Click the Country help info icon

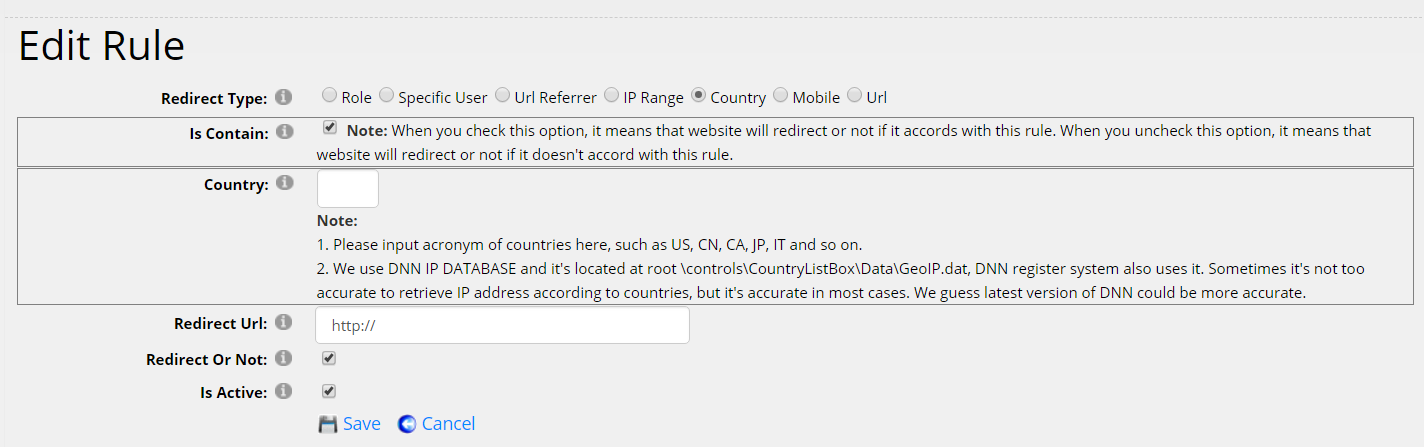(x=284, y=183)
